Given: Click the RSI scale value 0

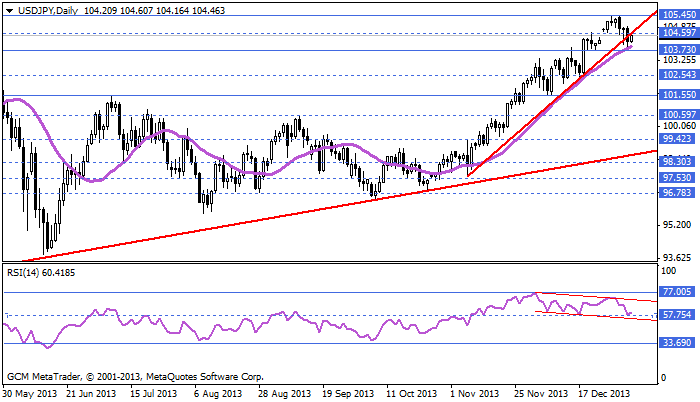Looking at the screenshot, I should pyautogui.click(x=664, y=378).
